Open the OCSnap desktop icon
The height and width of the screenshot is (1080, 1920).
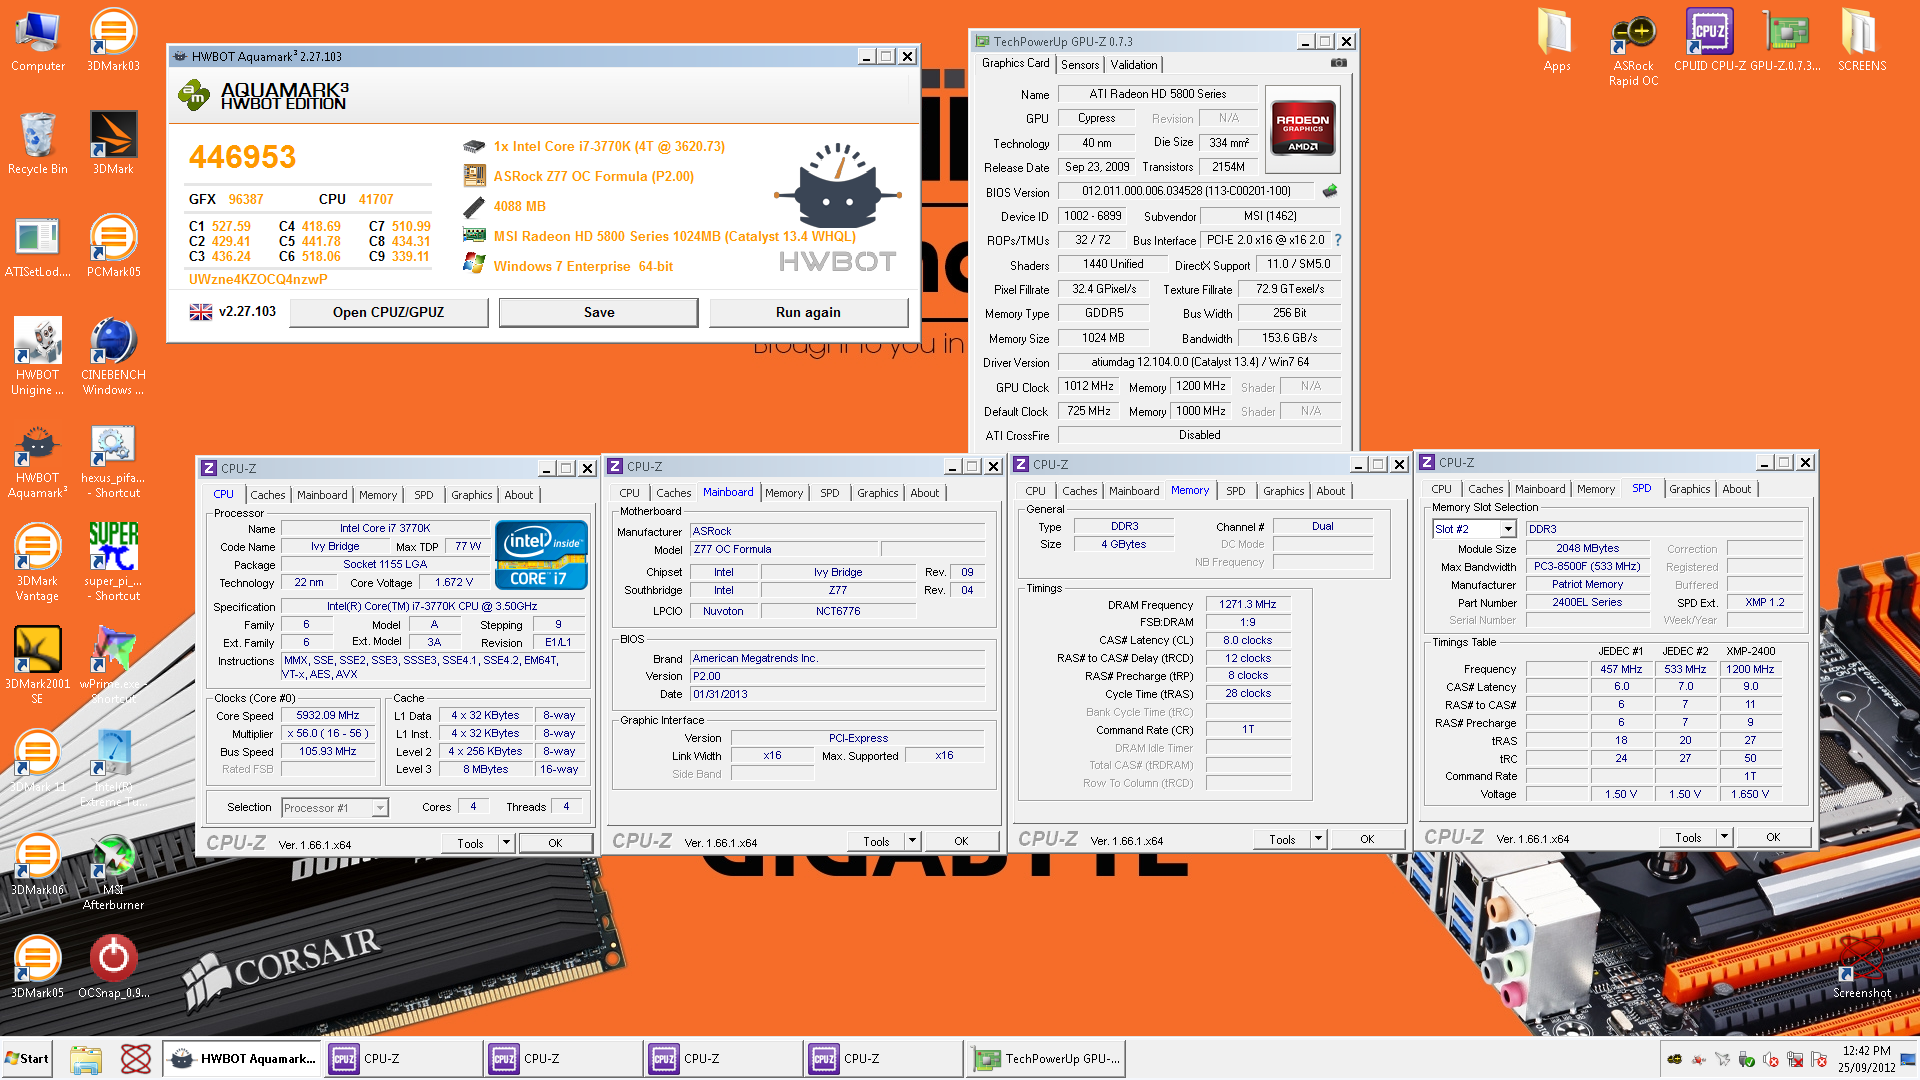click(113, 967)
